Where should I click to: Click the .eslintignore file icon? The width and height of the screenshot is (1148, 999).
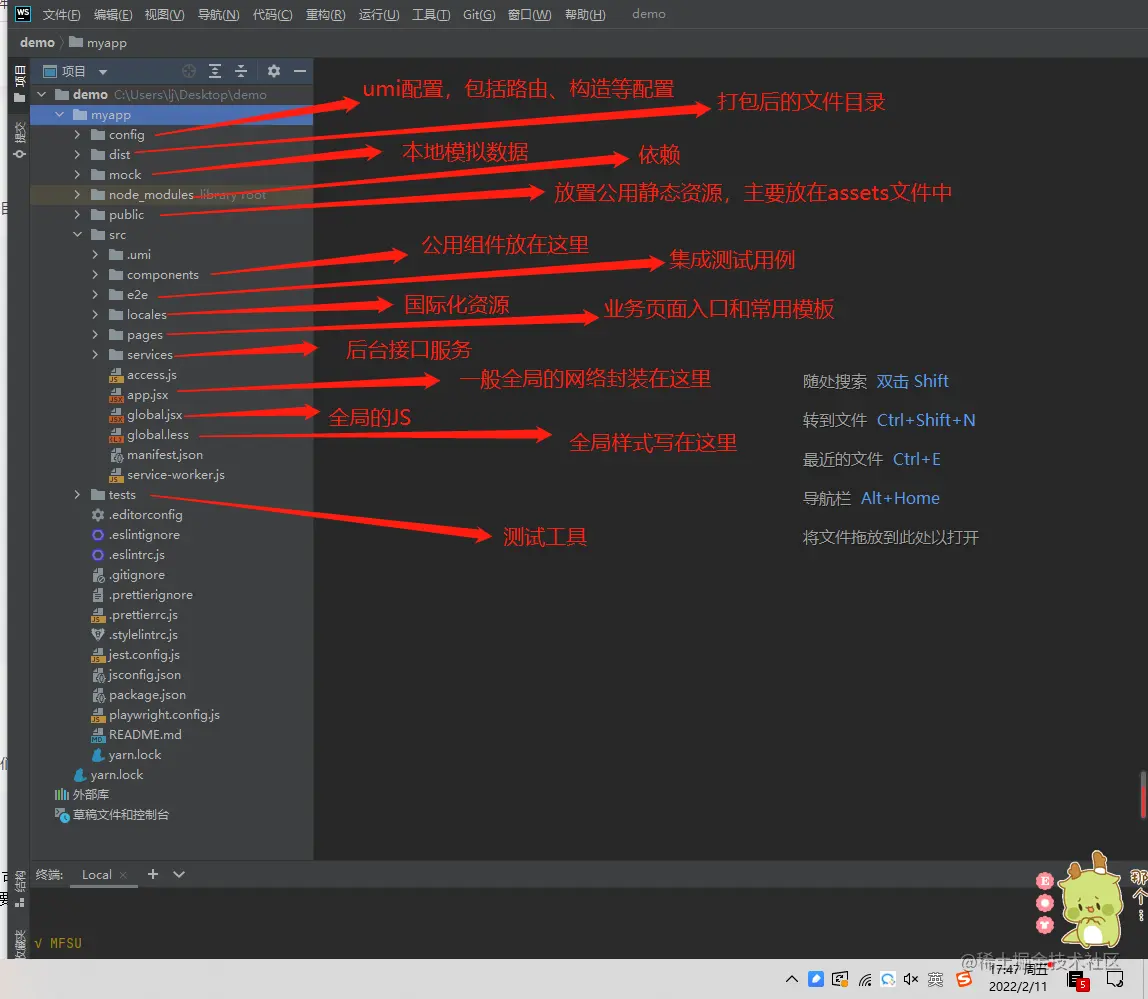click(97, 535)
